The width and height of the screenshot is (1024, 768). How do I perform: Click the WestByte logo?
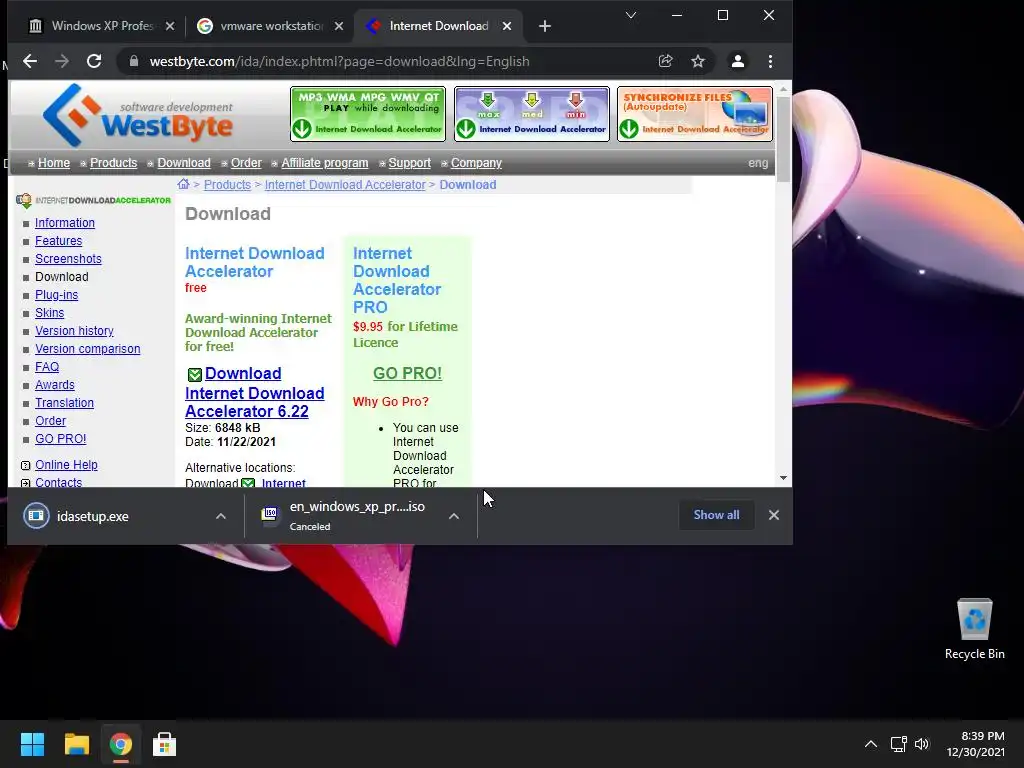click(138, 116)
